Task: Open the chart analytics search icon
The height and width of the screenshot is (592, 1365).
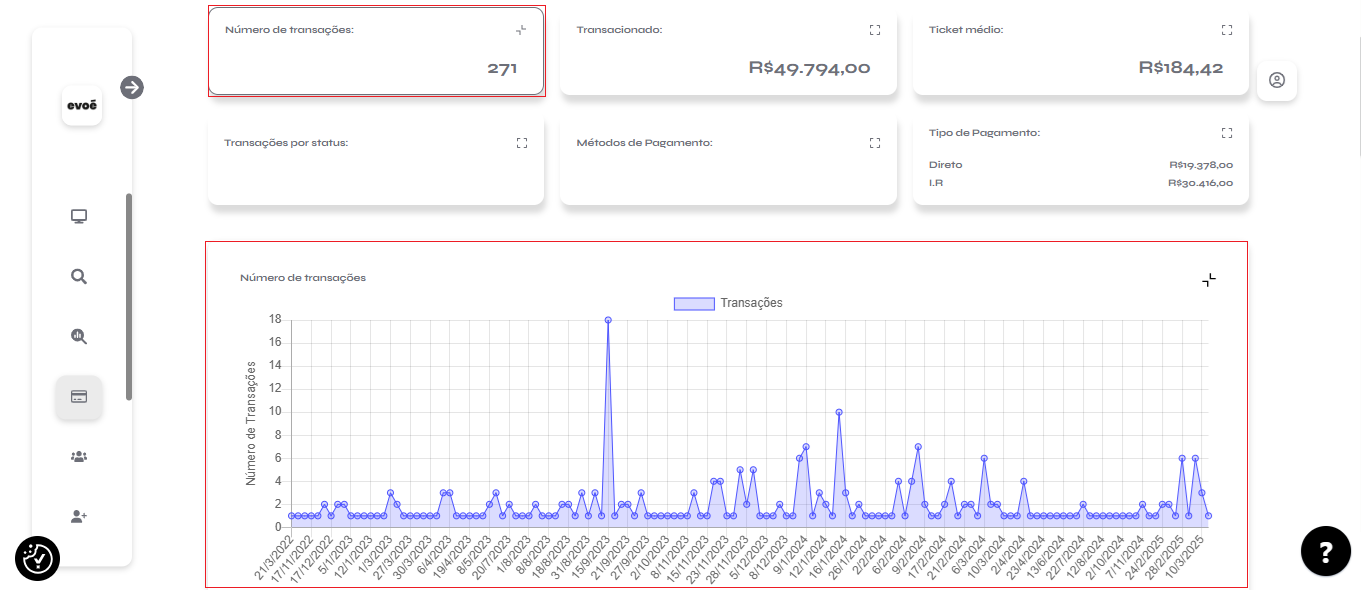Action: coord(79,337)
